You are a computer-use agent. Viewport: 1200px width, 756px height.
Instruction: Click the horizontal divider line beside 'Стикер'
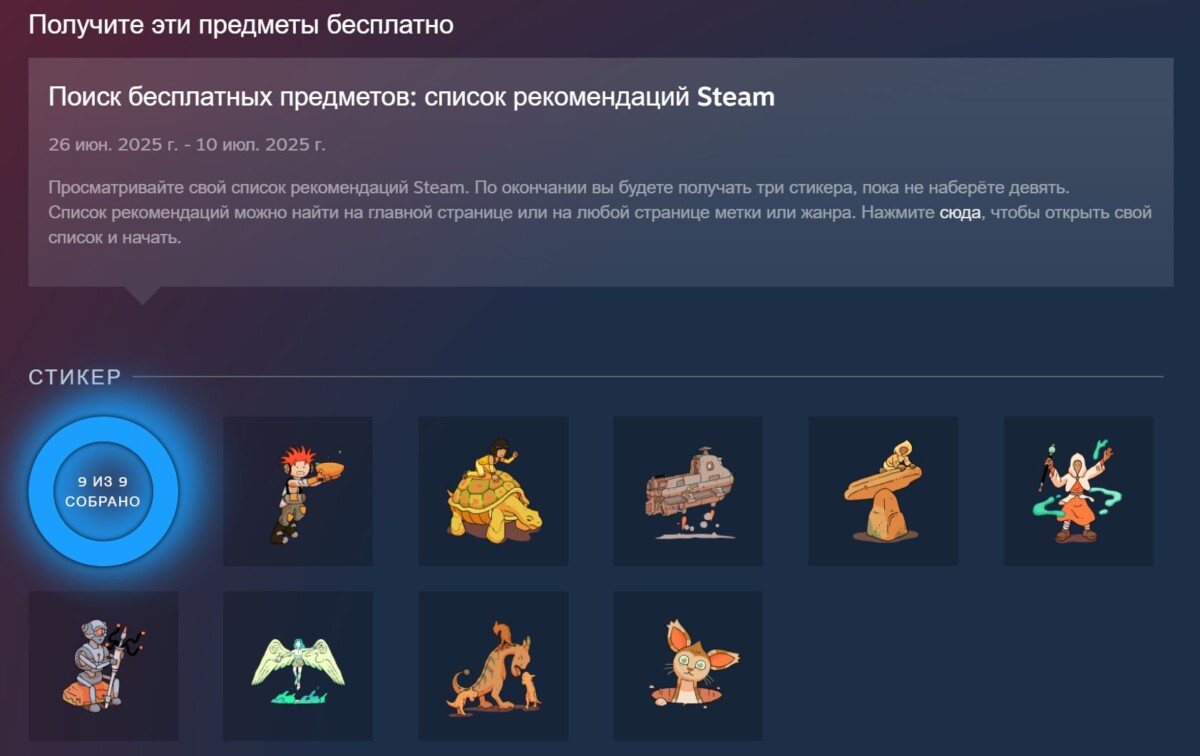pyautogui.click(x=648, y=377)
